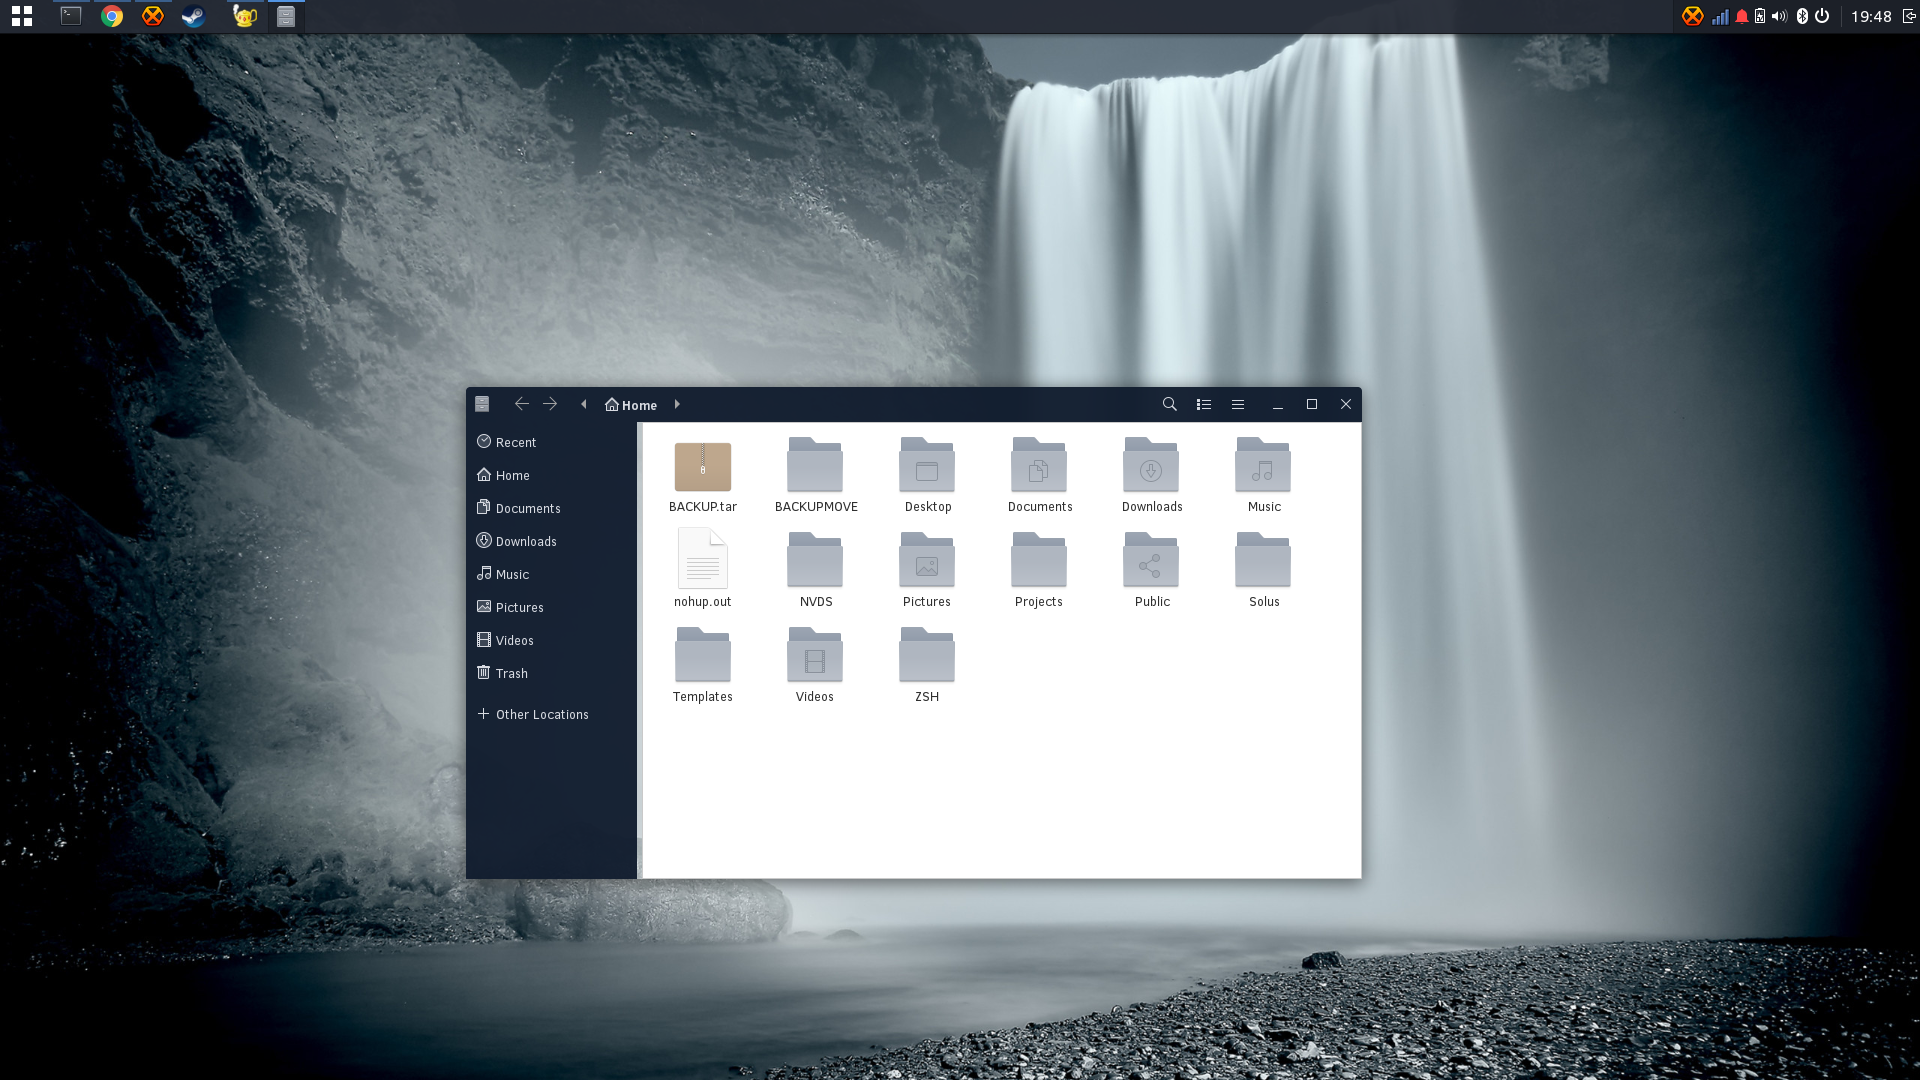Open Downloads in the sidebar
The image size is (1920, 1080).
552,541
